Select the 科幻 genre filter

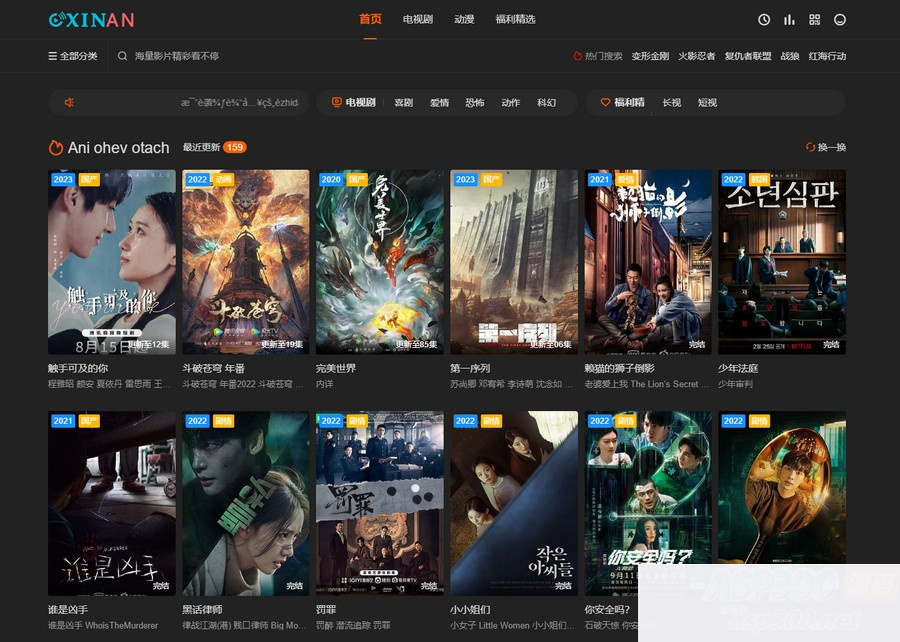(x=546, y=102)
